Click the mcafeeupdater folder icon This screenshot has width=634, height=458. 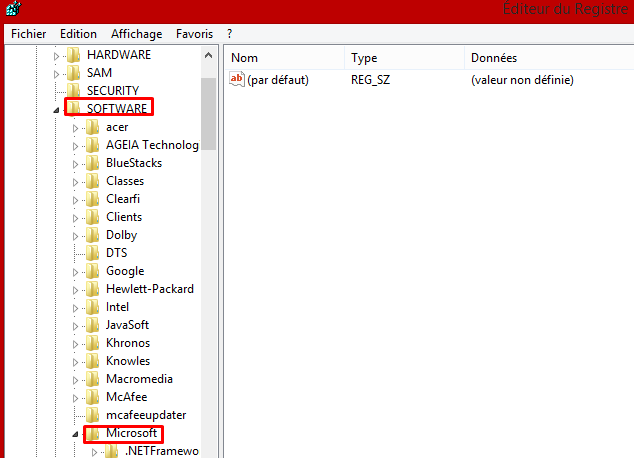click(x=93, y=415)
